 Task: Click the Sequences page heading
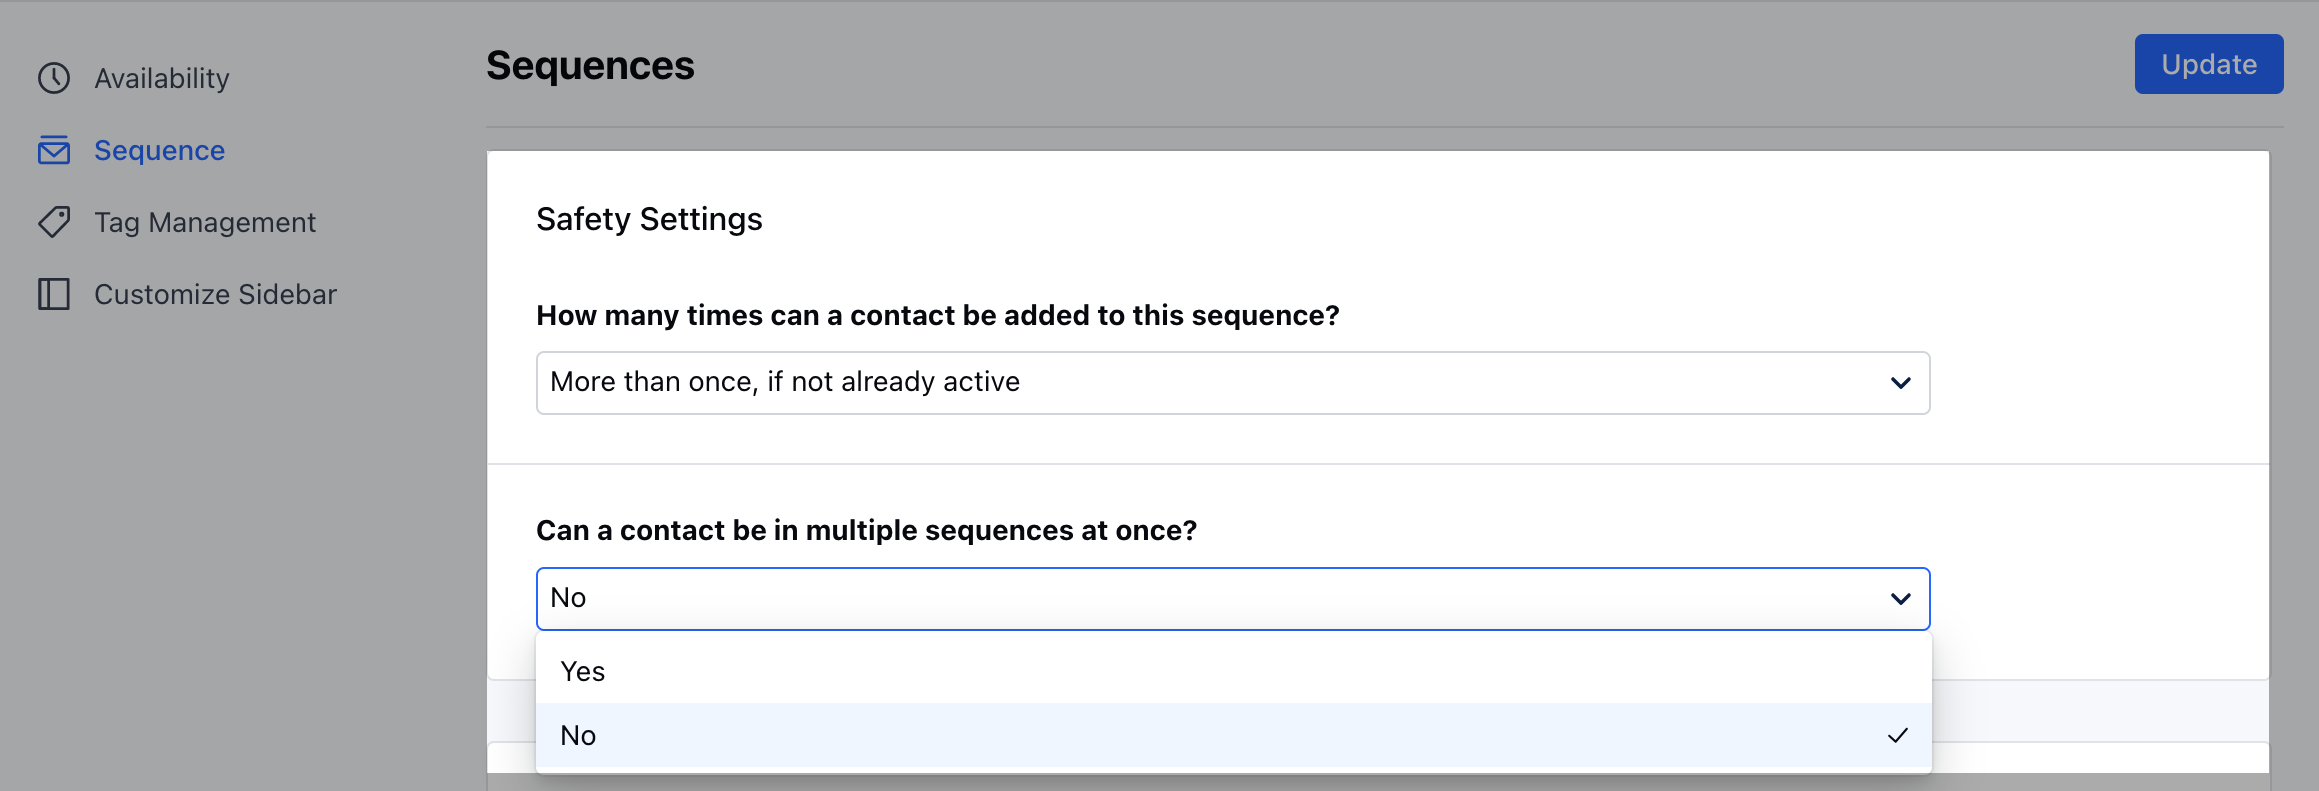[x=590, y=66]
